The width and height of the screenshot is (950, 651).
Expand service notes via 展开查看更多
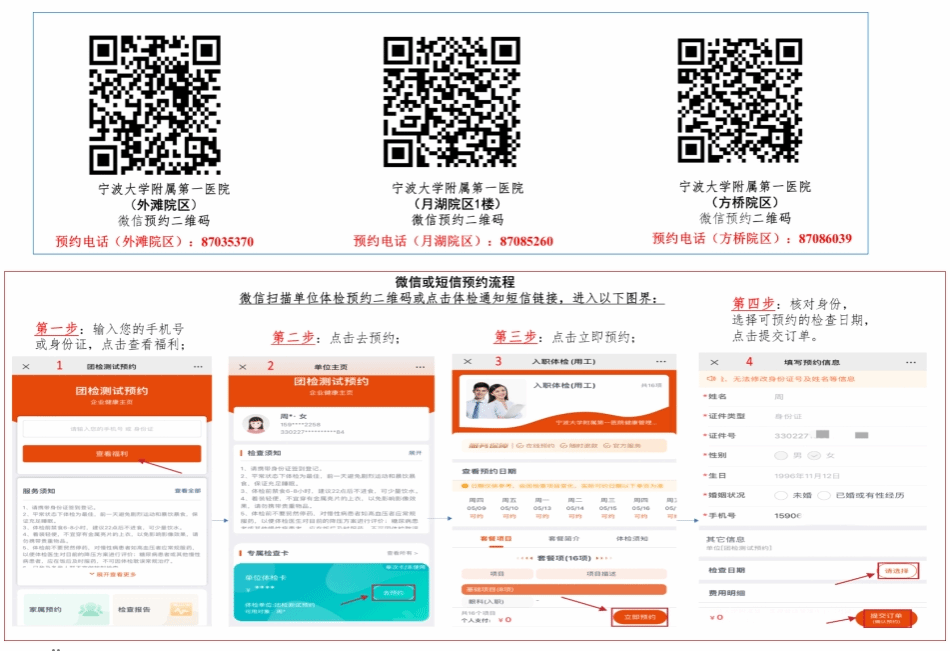[x=112, y=575]
